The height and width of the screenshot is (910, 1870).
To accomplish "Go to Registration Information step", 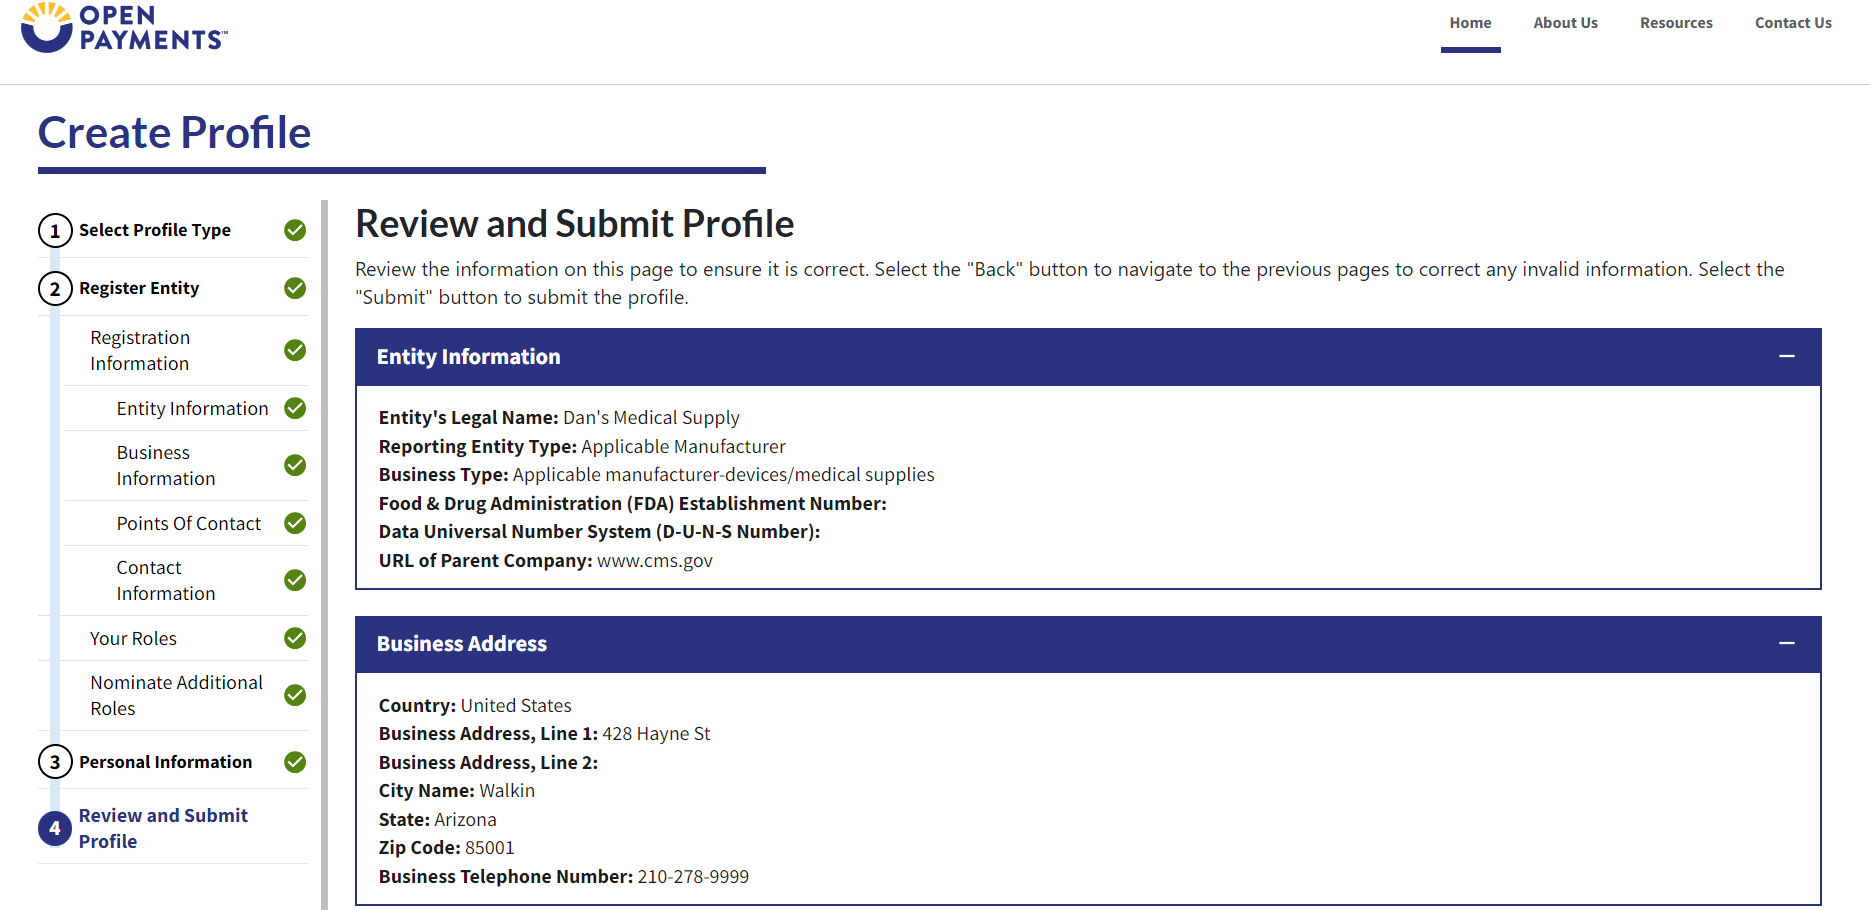I will coord(140,350).
